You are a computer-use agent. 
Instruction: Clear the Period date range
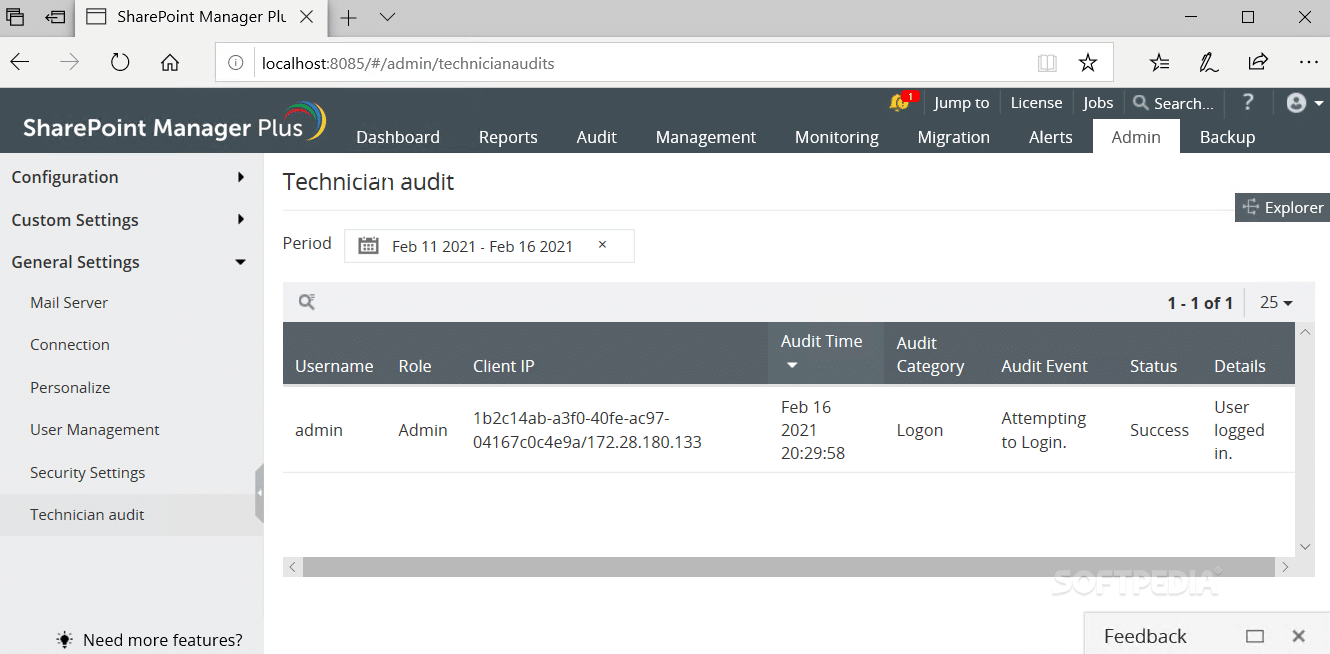point(602,245)
